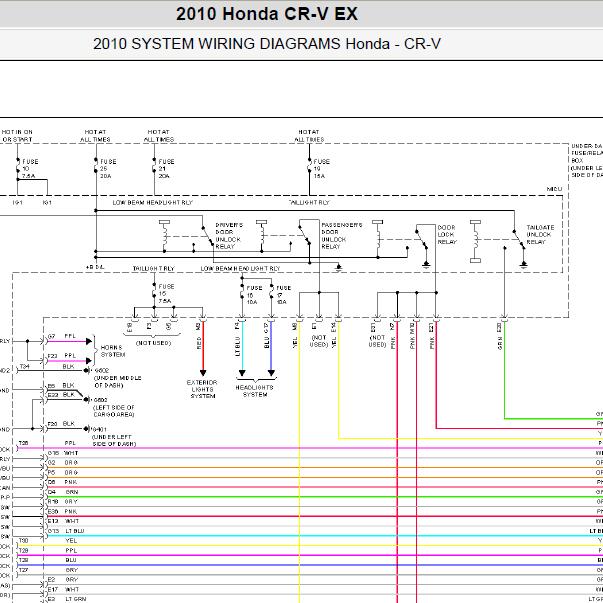Click the 'T29 PPL' wire label
This screenshot has height=603, width=603.
tap(48, 550)
